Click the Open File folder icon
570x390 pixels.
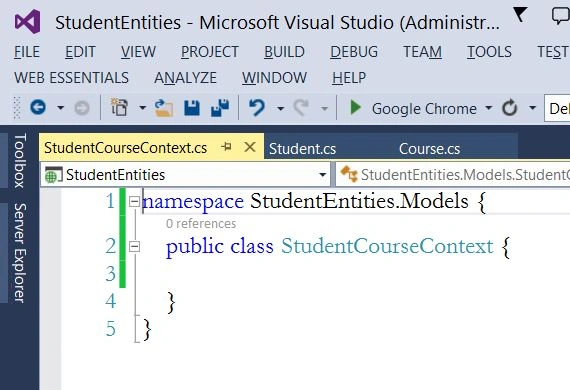click(x=164, y=108)
